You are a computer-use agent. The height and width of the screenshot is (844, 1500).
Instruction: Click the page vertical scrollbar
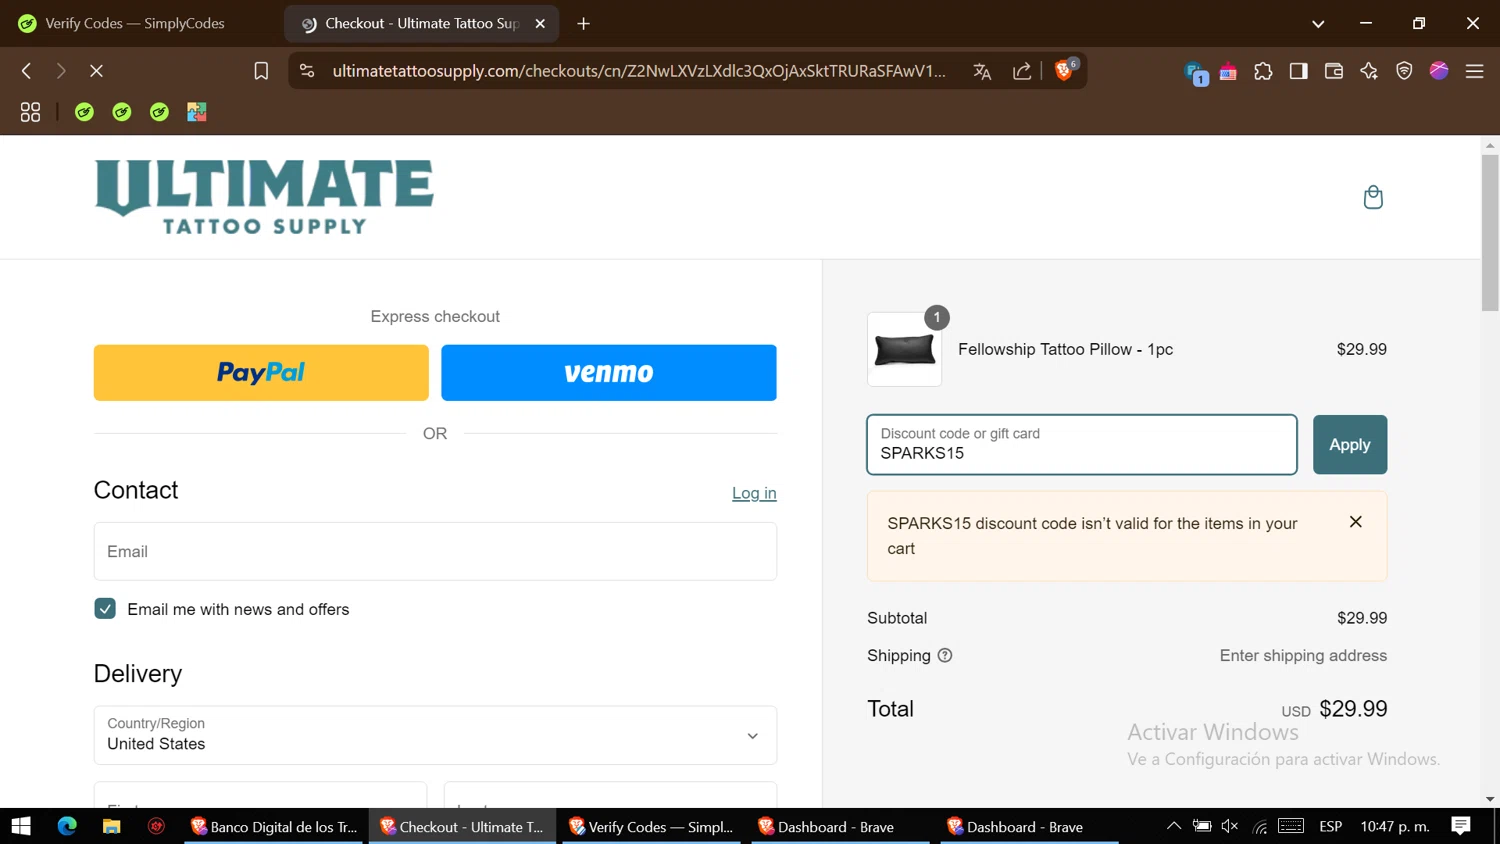coord(1490,234)
